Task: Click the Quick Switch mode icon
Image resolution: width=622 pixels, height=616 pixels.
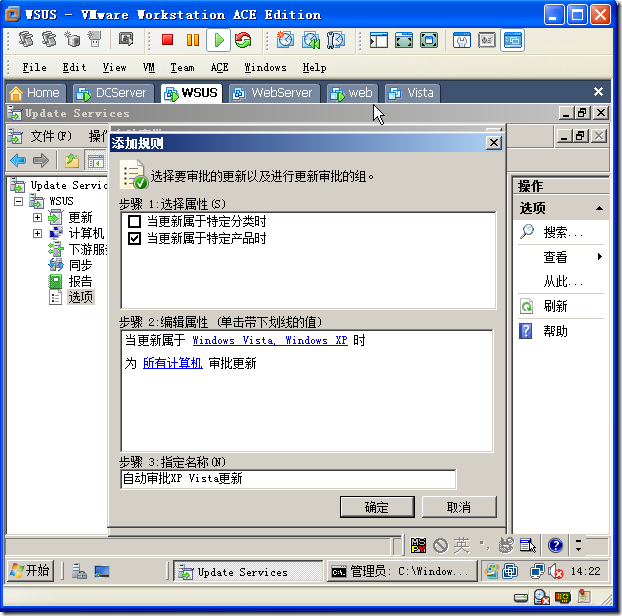Action: tap(429, 40)
